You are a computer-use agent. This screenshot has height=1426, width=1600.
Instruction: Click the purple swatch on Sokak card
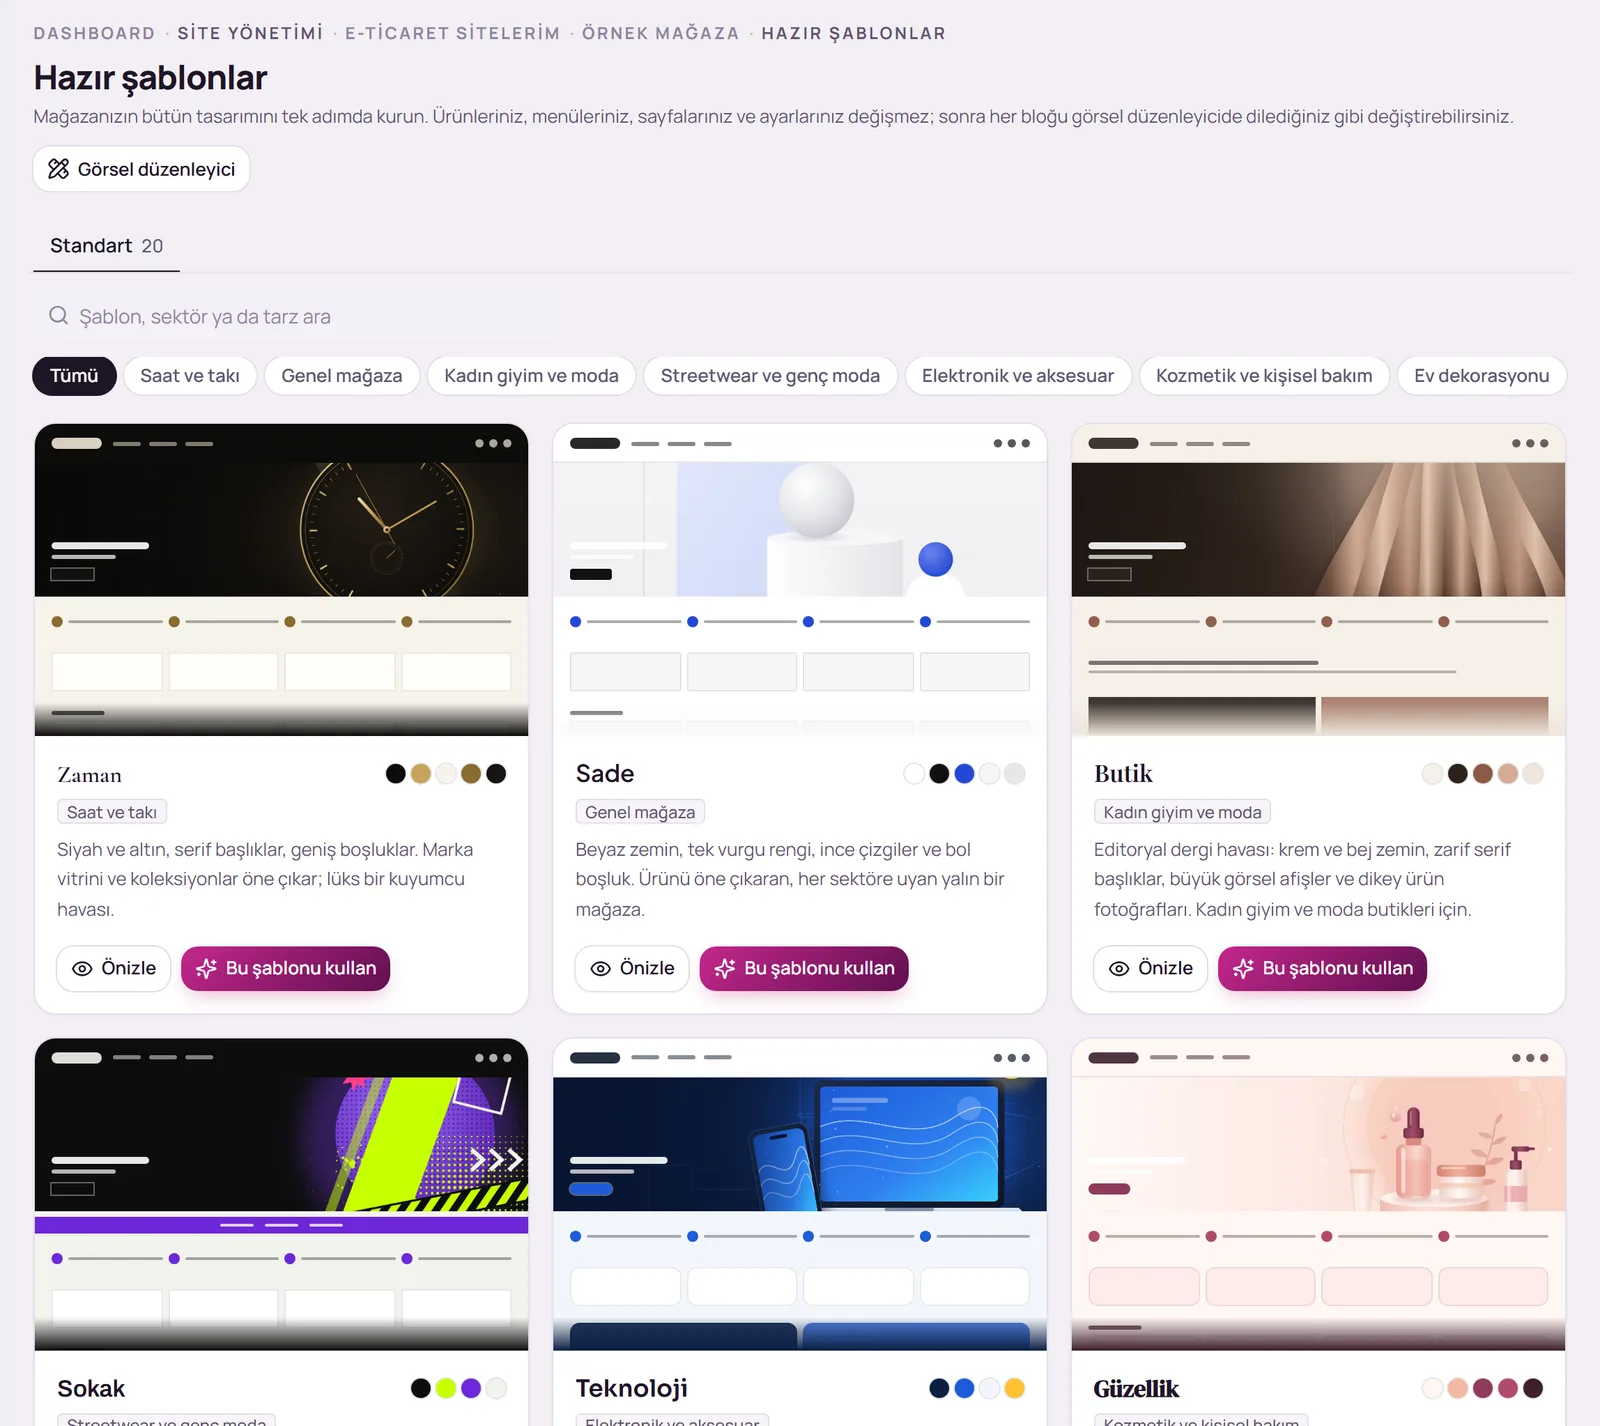click(x=471, y=1388)
